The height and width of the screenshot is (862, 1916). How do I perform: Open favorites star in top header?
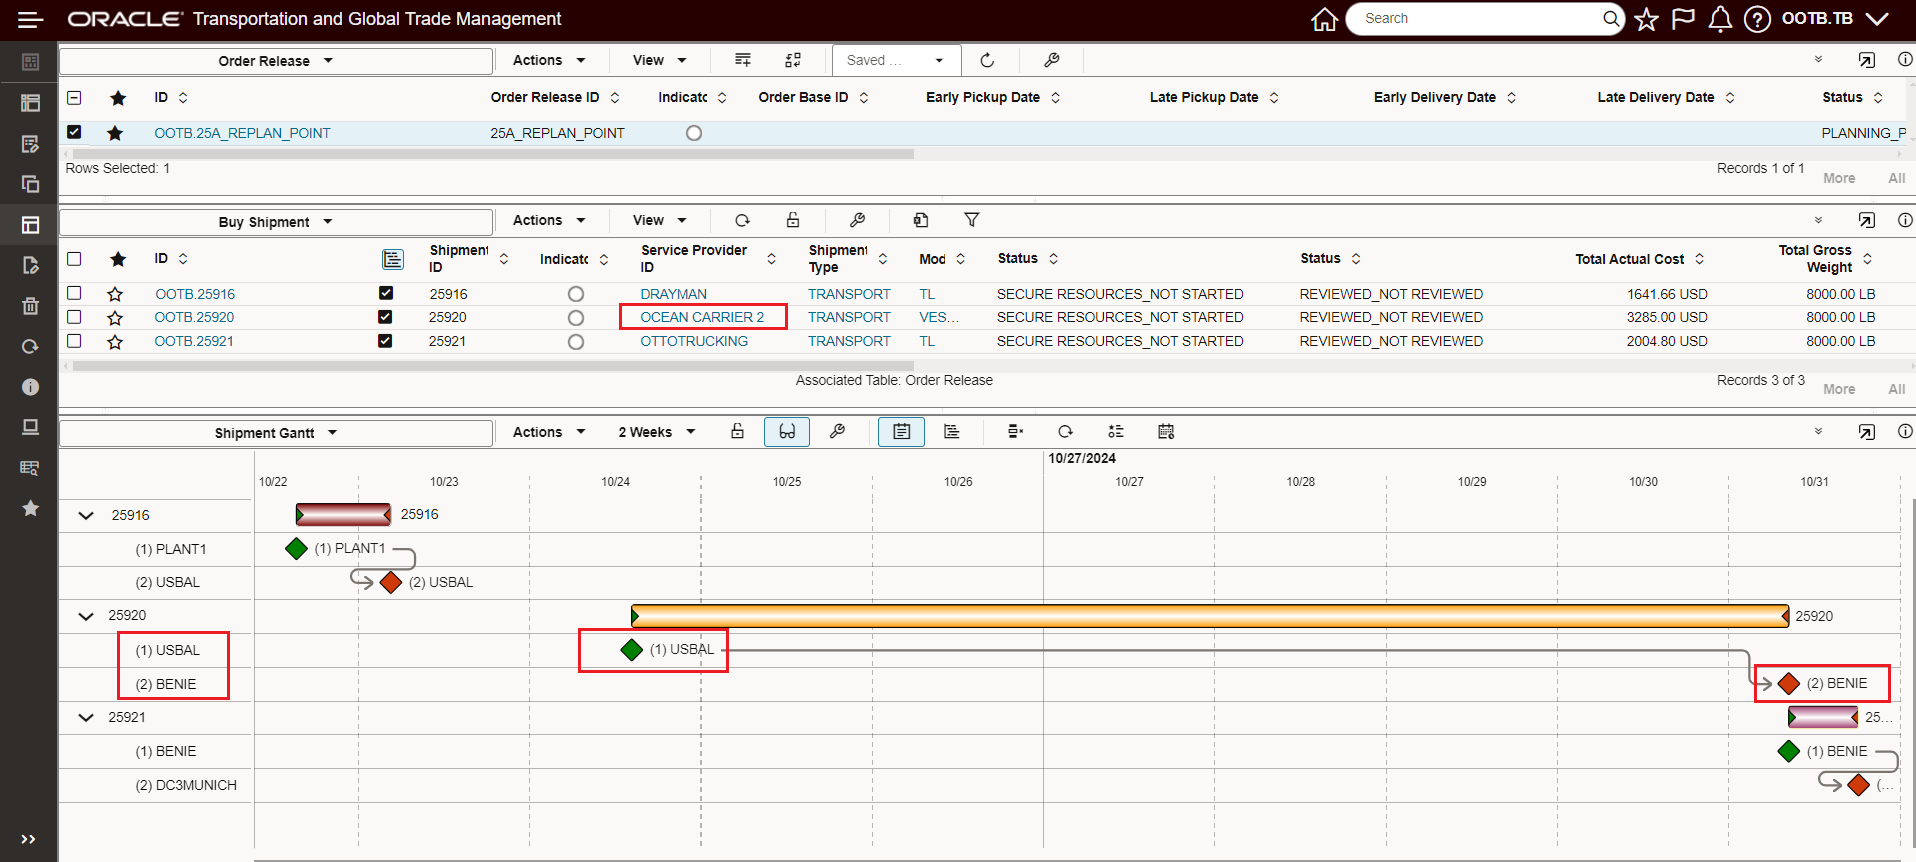point(1646,19)
